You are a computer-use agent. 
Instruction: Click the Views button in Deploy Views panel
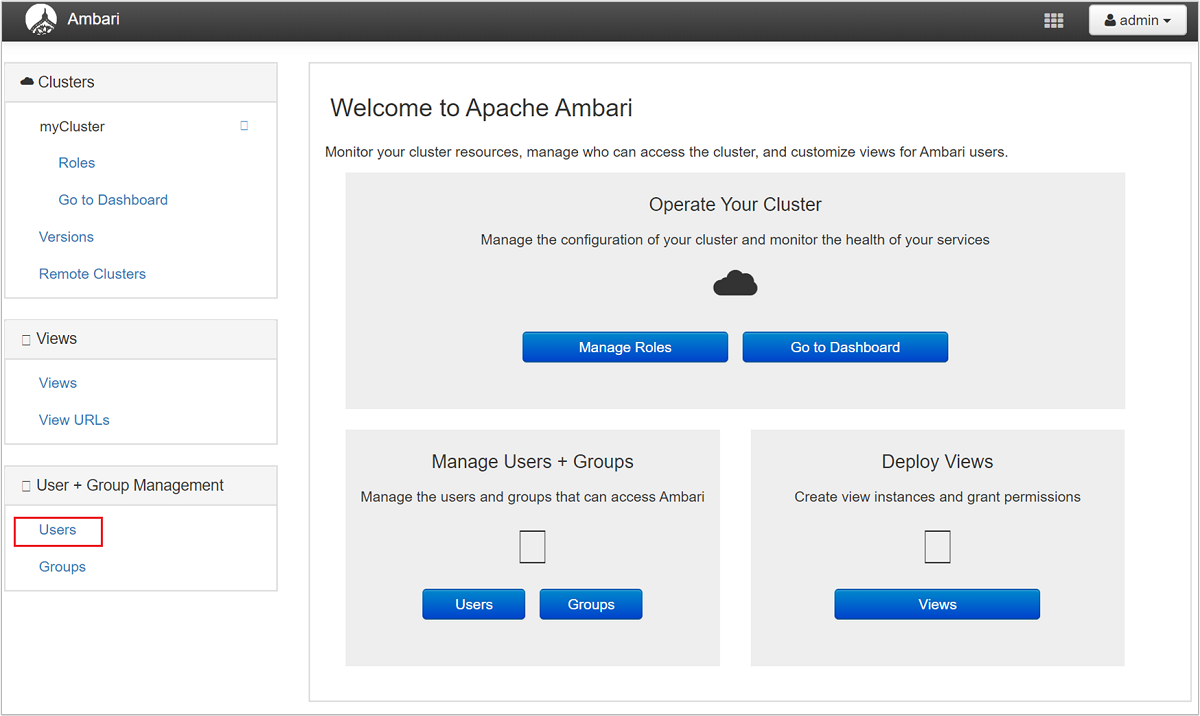point(937,604)
